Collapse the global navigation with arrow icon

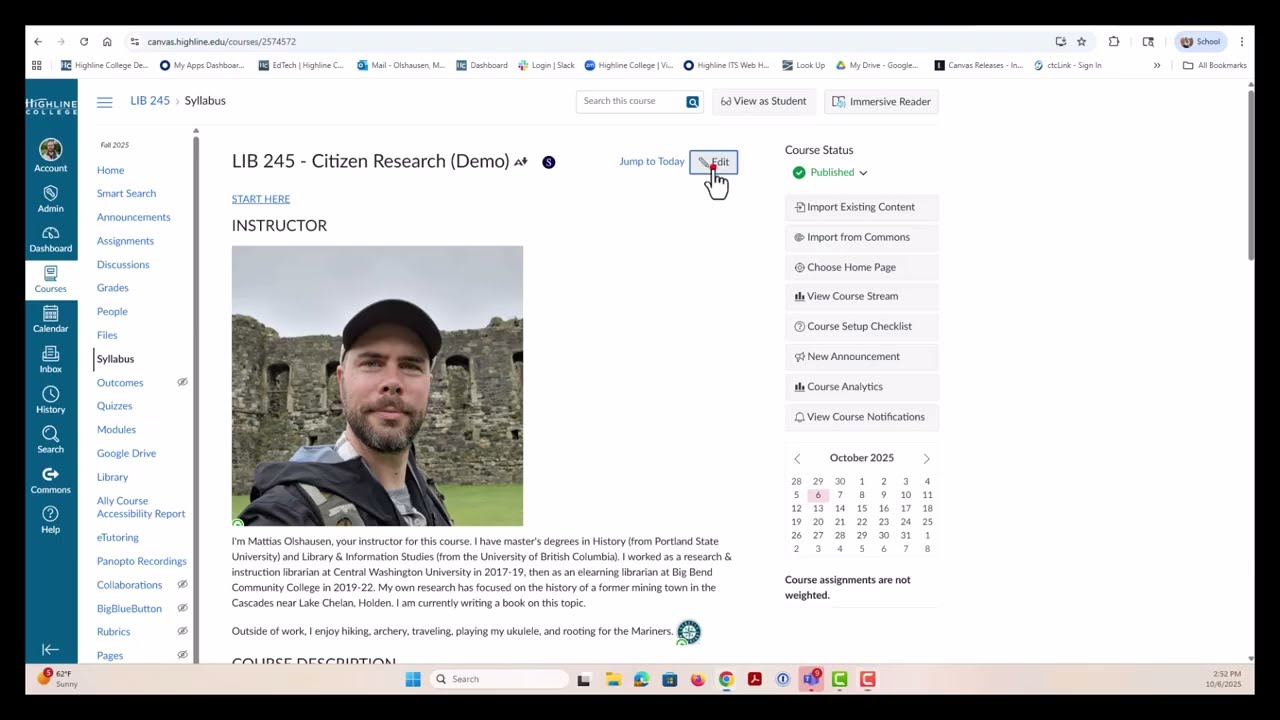point(51,649)
